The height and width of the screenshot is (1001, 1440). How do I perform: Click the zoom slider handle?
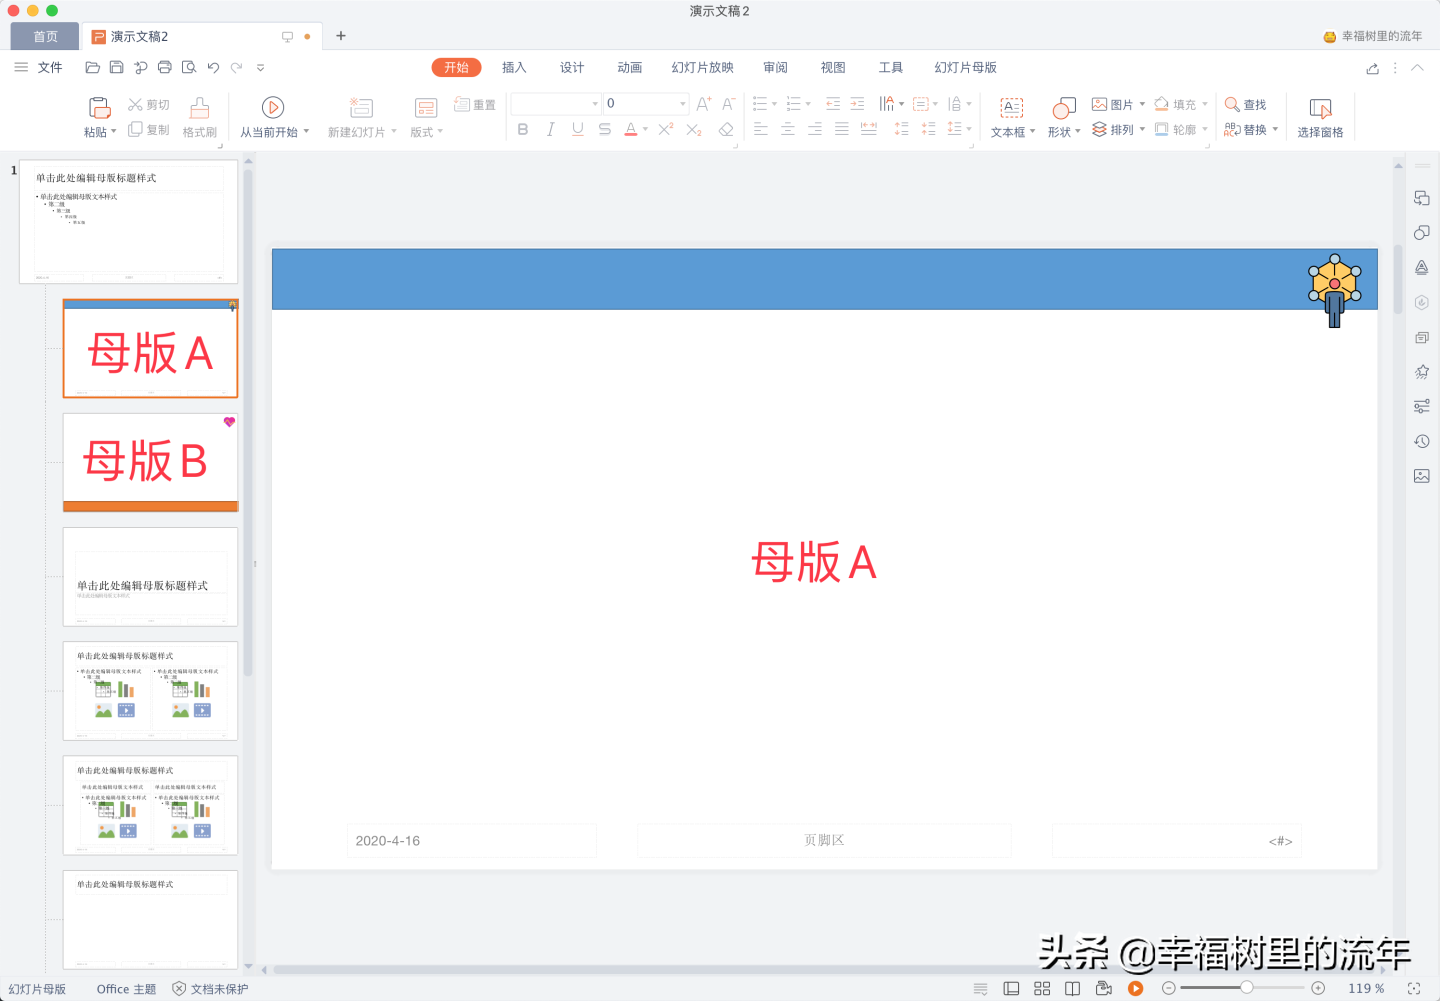pos(1247,988)
